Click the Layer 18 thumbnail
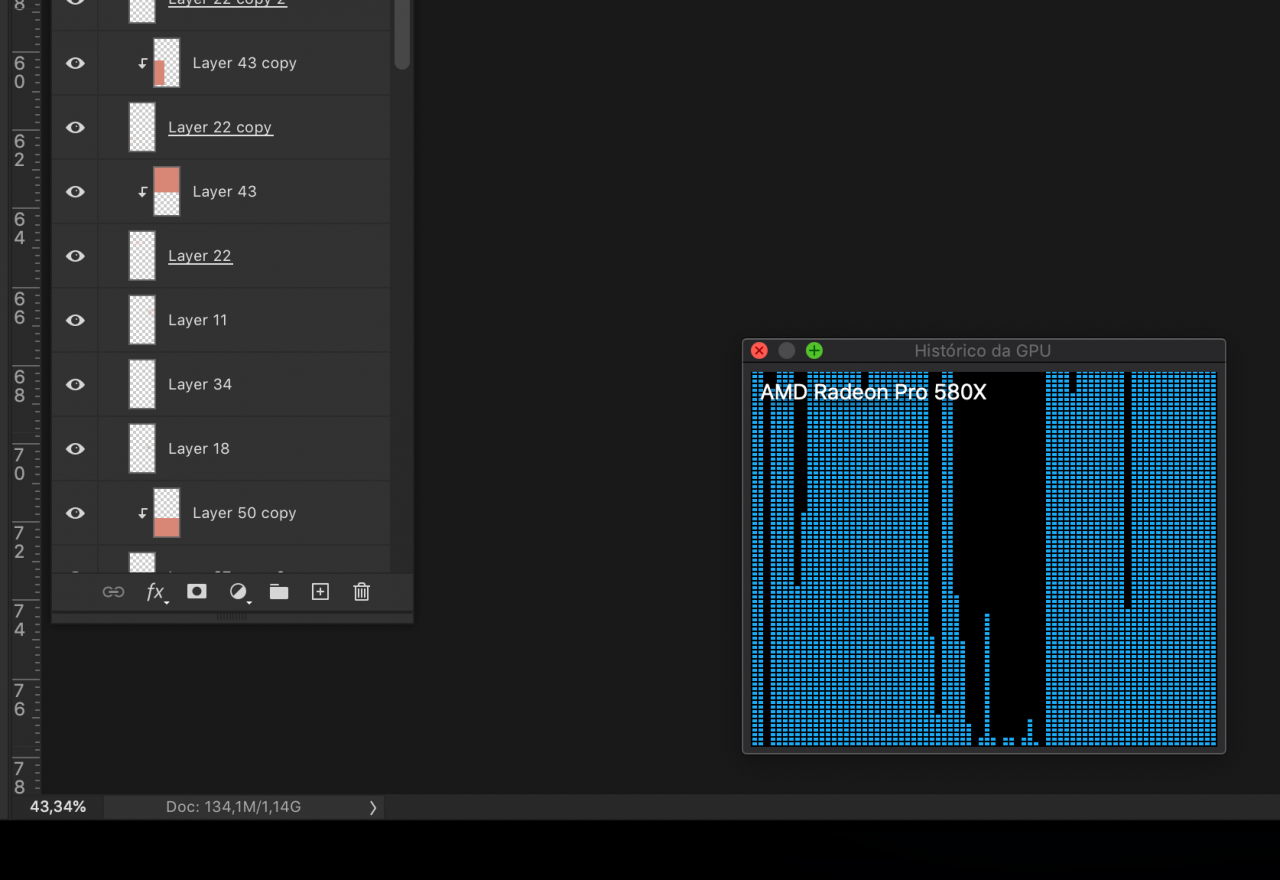 (142, 449)
